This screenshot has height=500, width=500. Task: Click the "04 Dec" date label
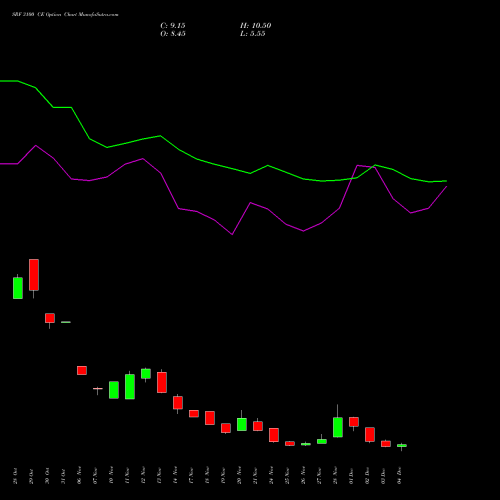(399, 476)
